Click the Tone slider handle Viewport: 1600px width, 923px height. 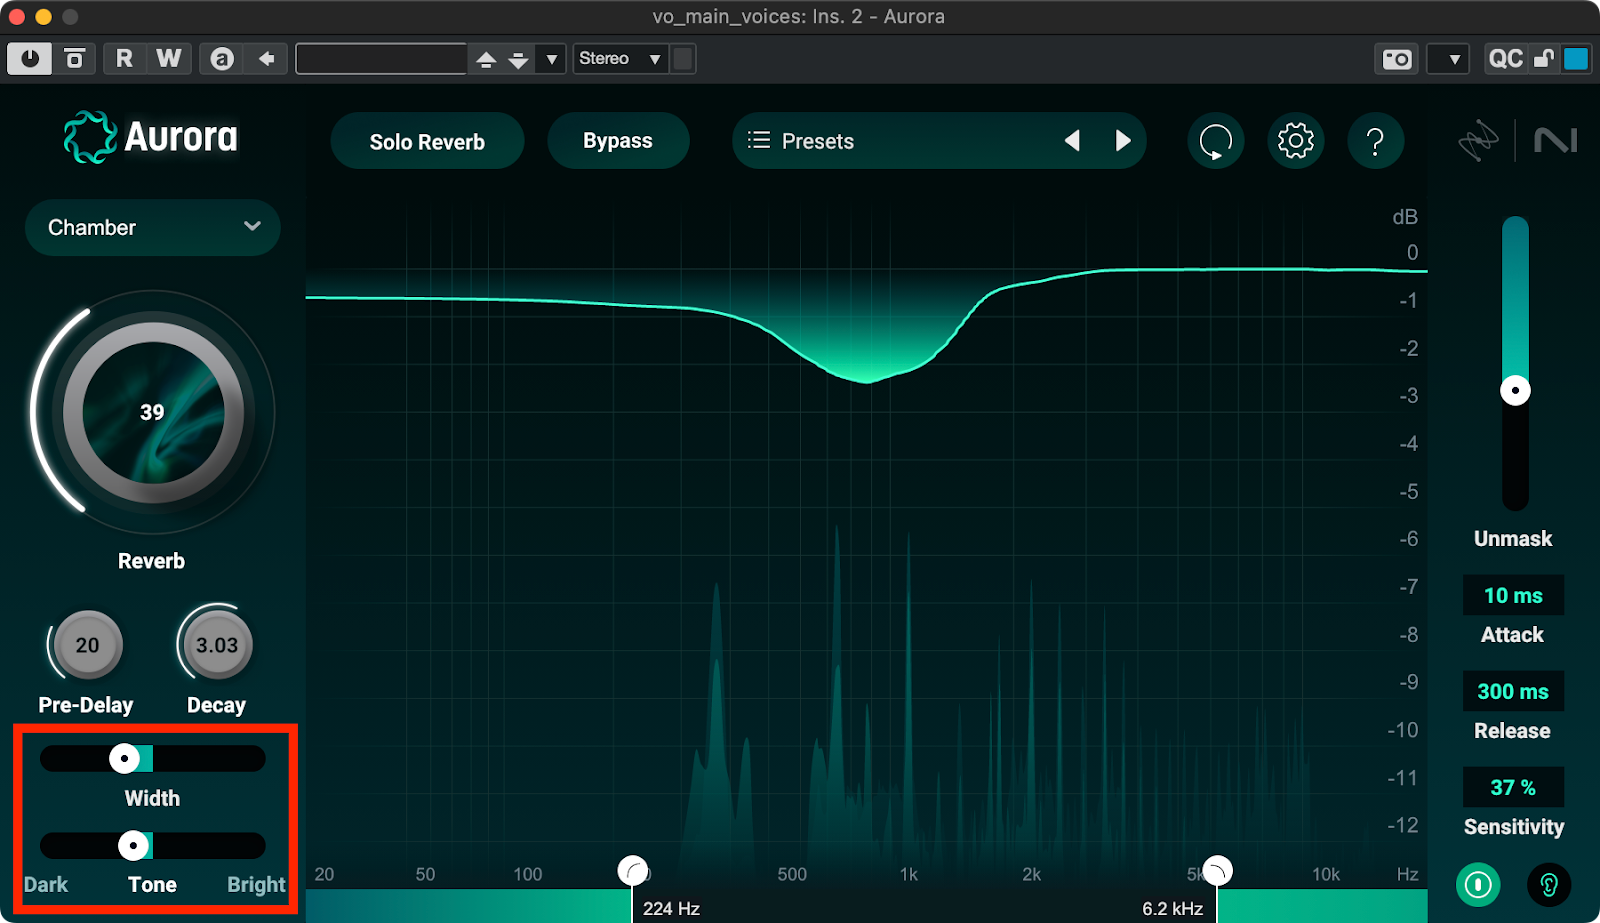coord(133,845)
